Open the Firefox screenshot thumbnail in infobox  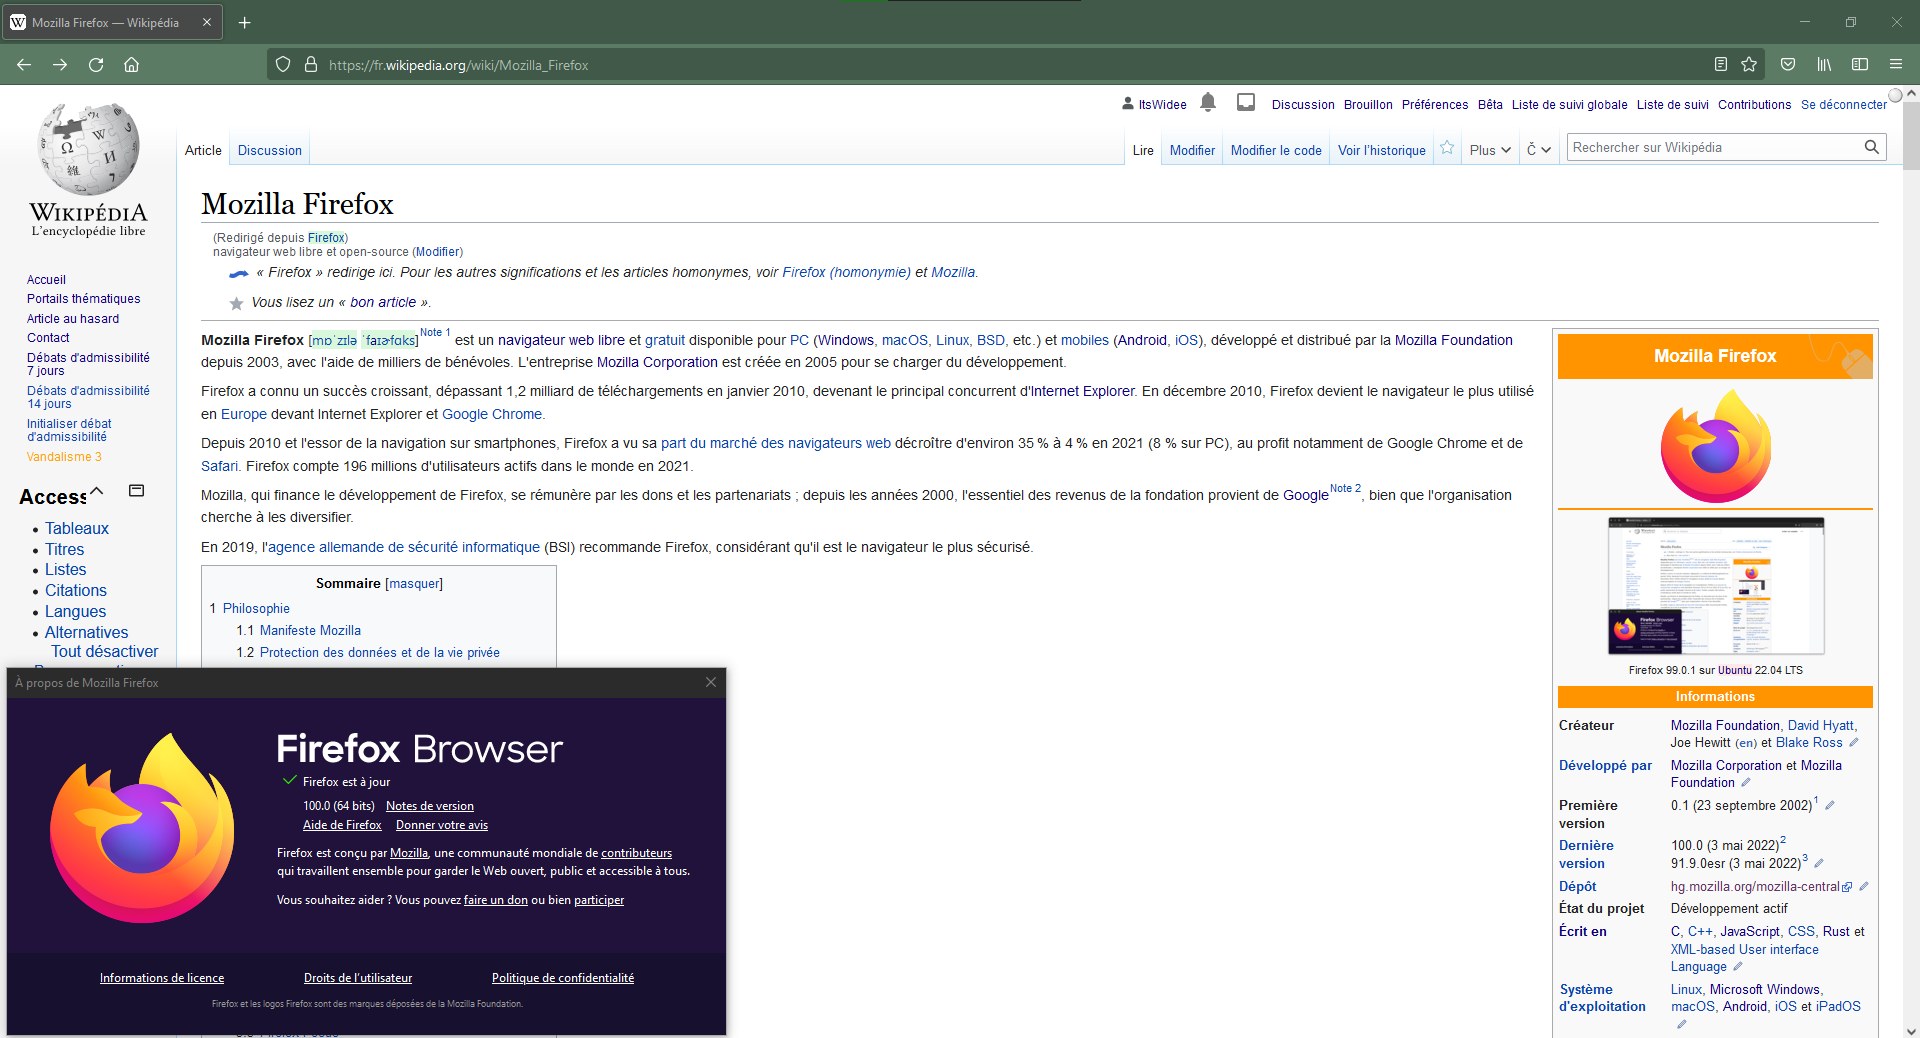point(1716,586)
